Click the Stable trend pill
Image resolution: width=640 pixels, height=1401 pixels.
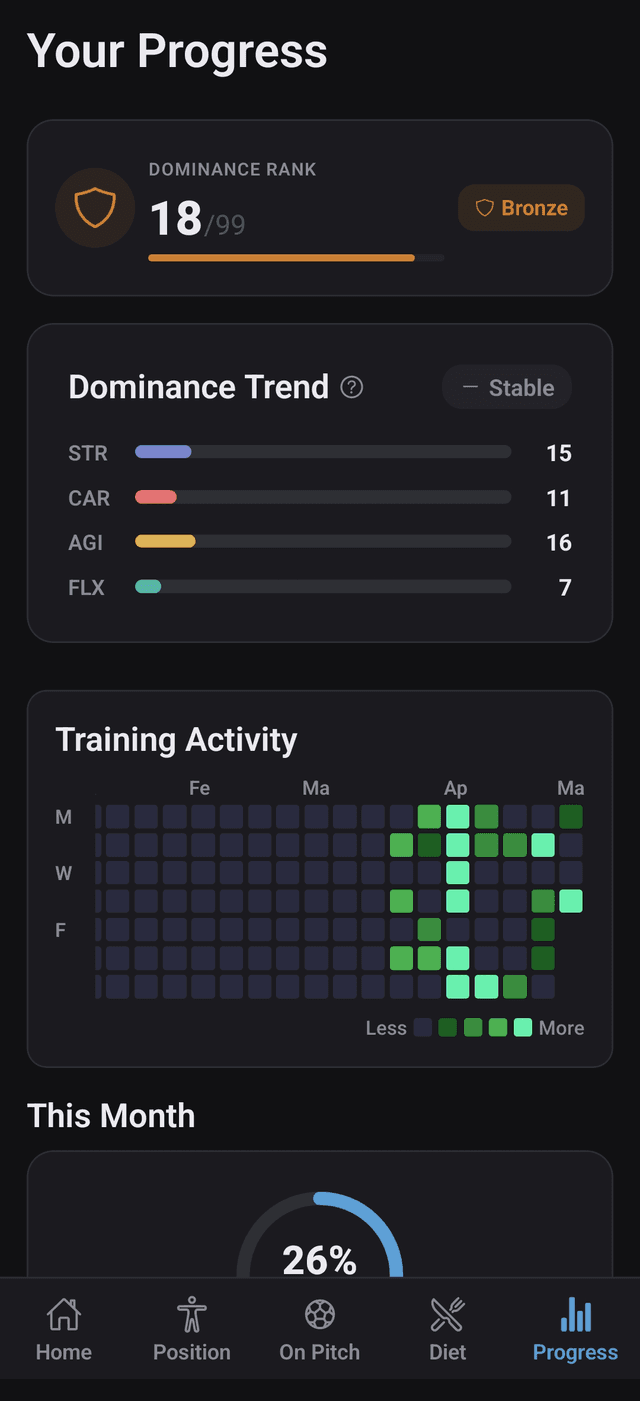click(x=507, y=388)
